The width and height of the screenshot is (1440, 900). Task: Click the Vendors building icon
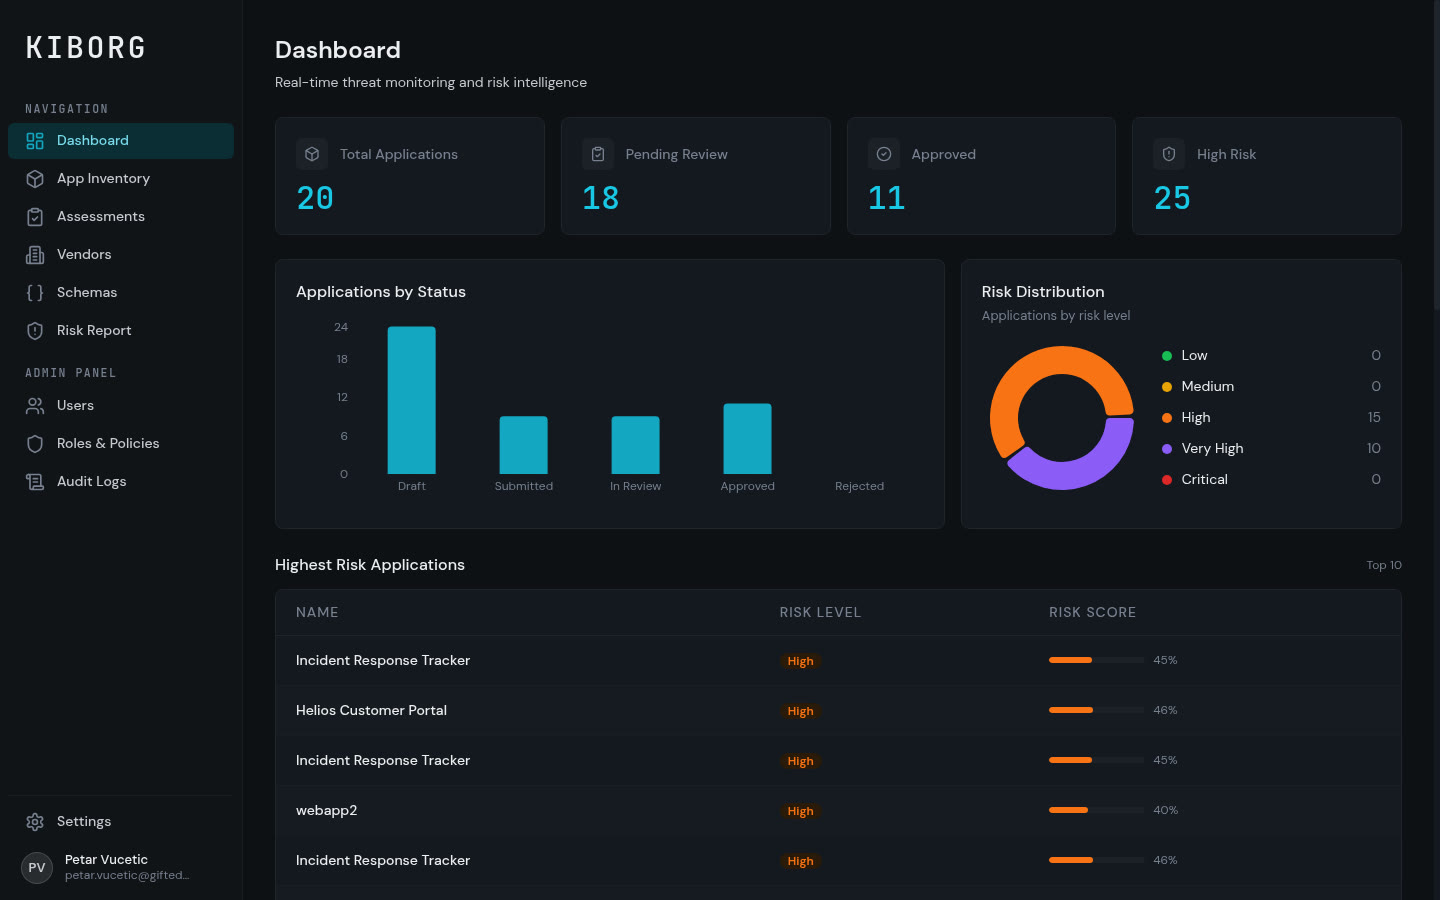[x=35, y=255]
